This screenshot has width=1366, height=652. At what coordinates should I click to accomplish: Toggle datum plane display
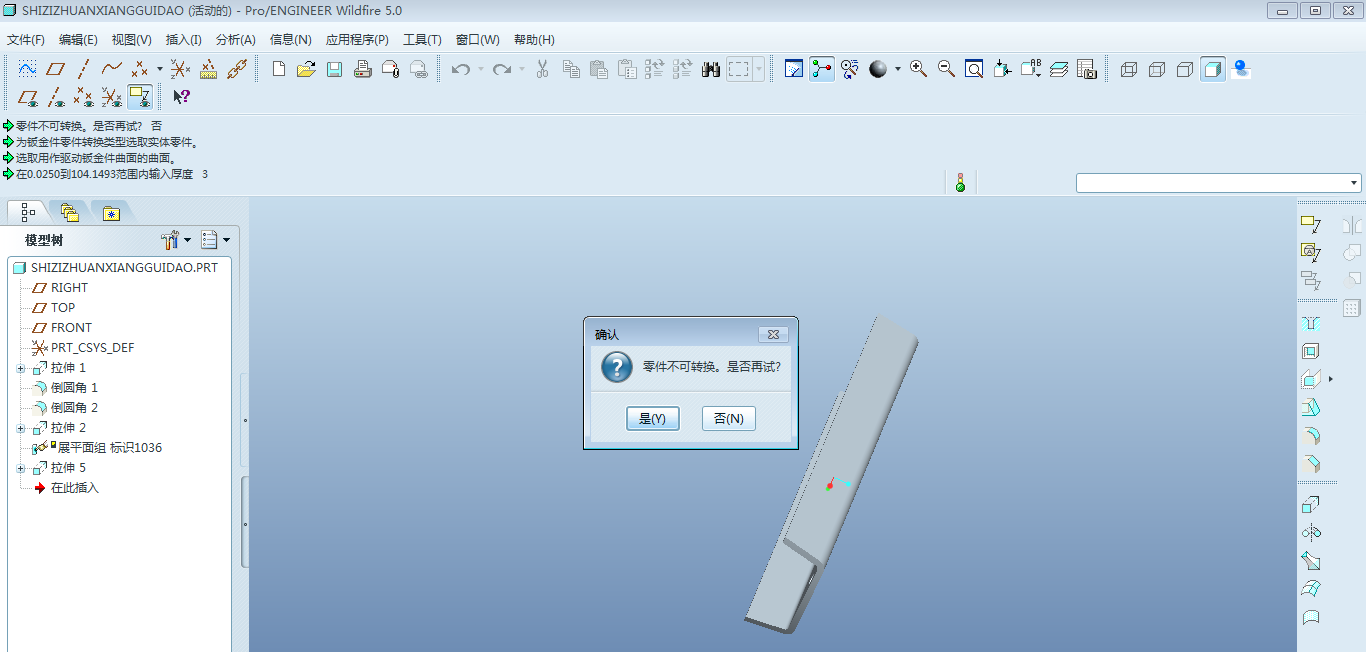point(28,97)
